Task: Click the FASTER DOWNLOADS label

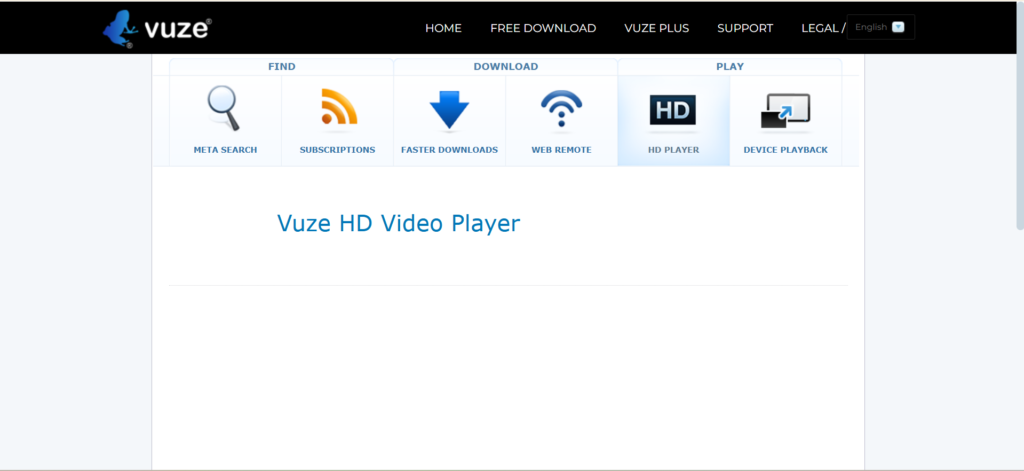Action: [449, 150]
